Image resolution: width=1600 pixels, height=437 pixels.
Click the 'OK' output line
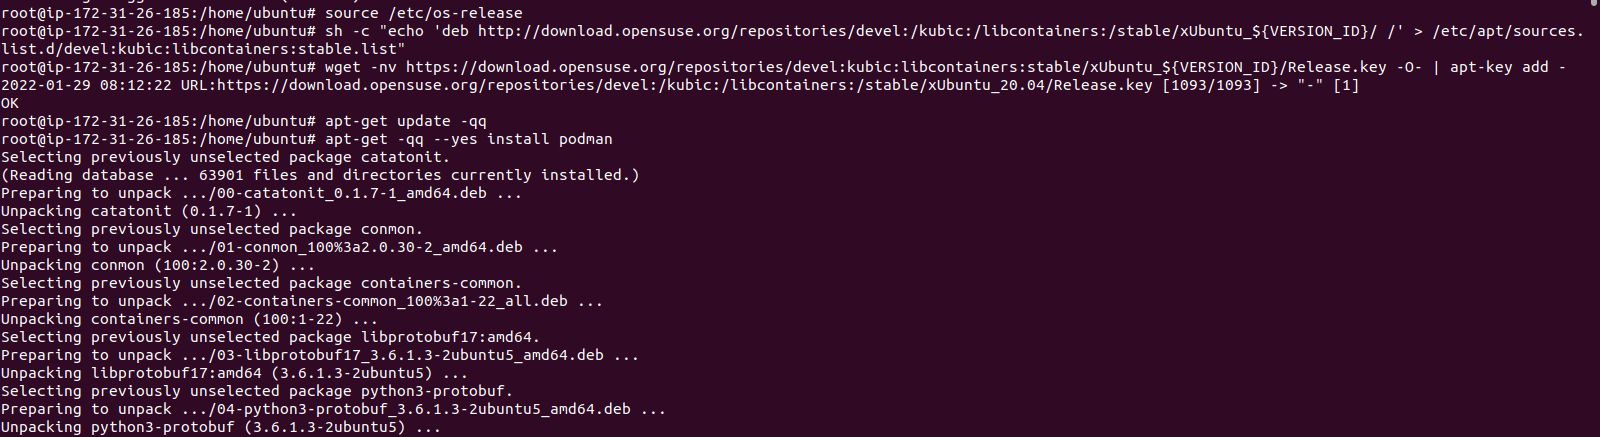click(10, 103)
